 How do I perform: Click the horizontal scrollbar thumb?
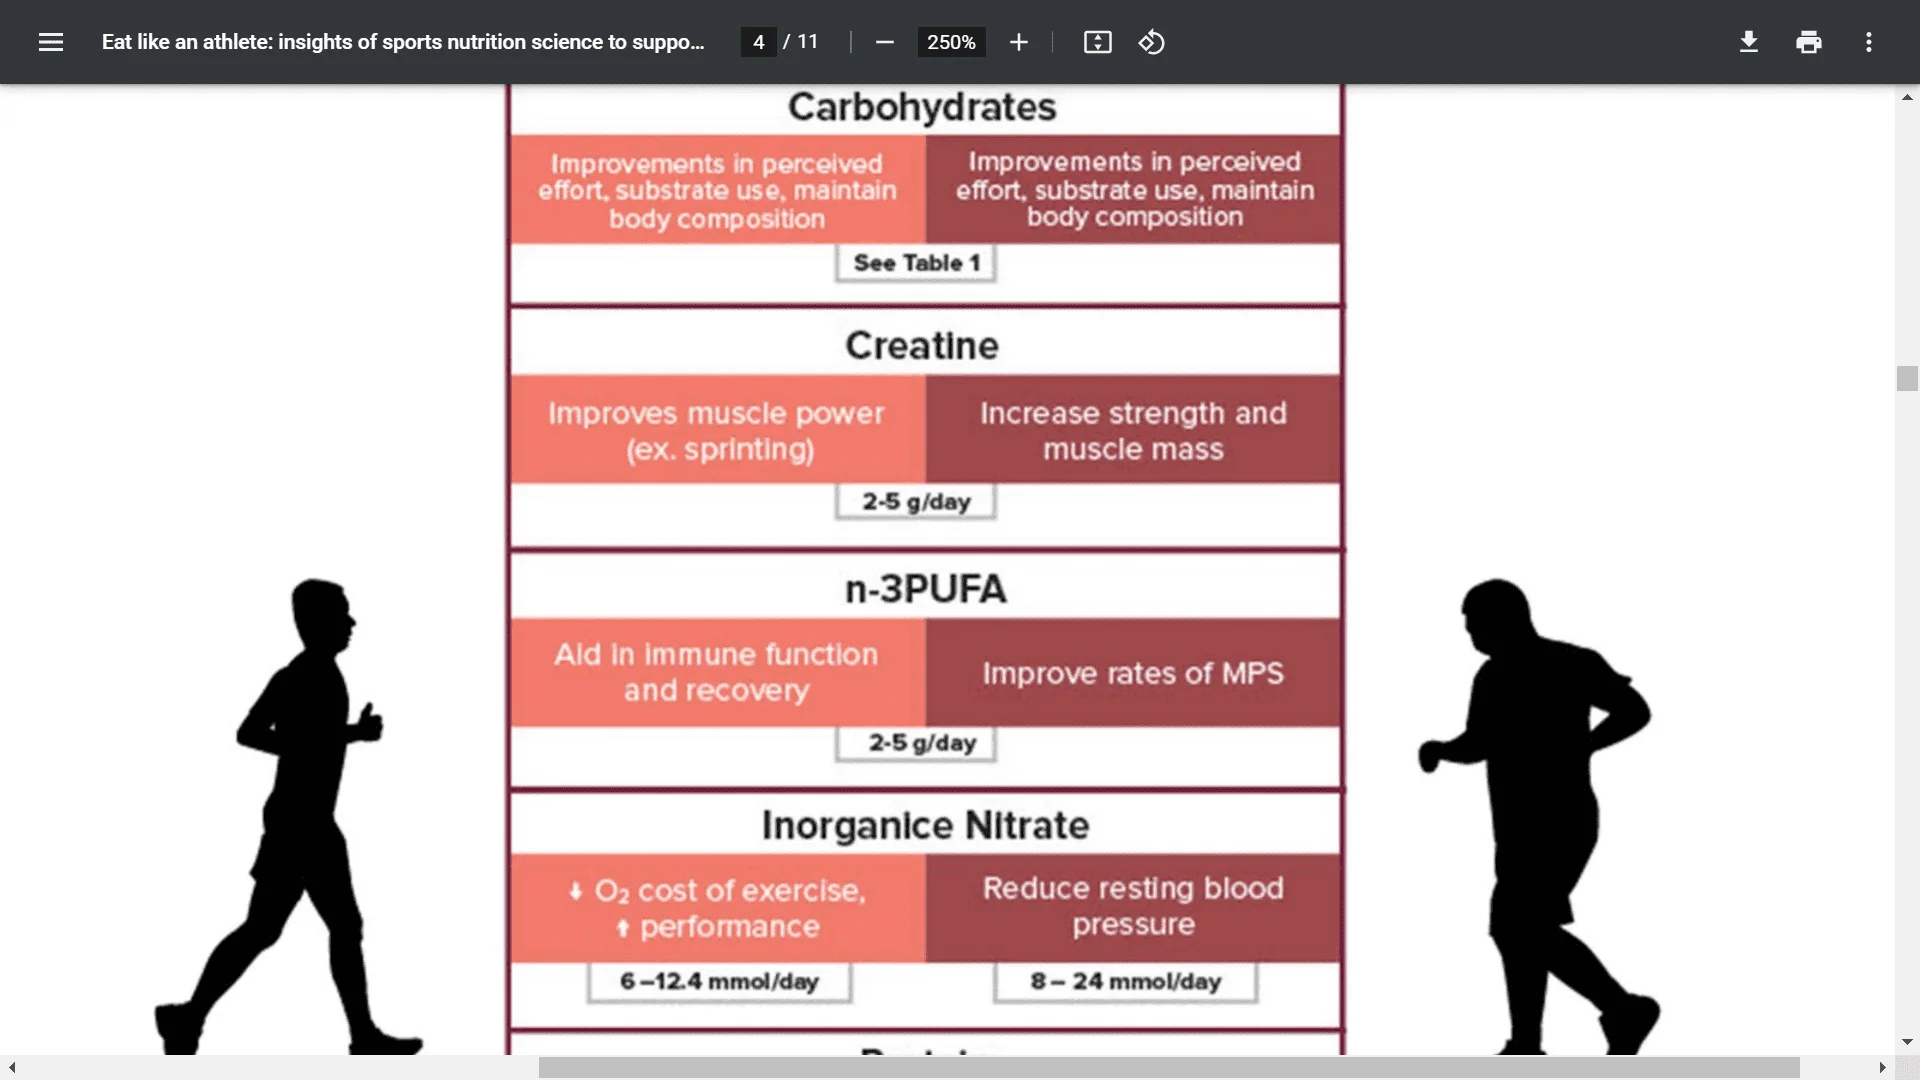(1169, 1068)
